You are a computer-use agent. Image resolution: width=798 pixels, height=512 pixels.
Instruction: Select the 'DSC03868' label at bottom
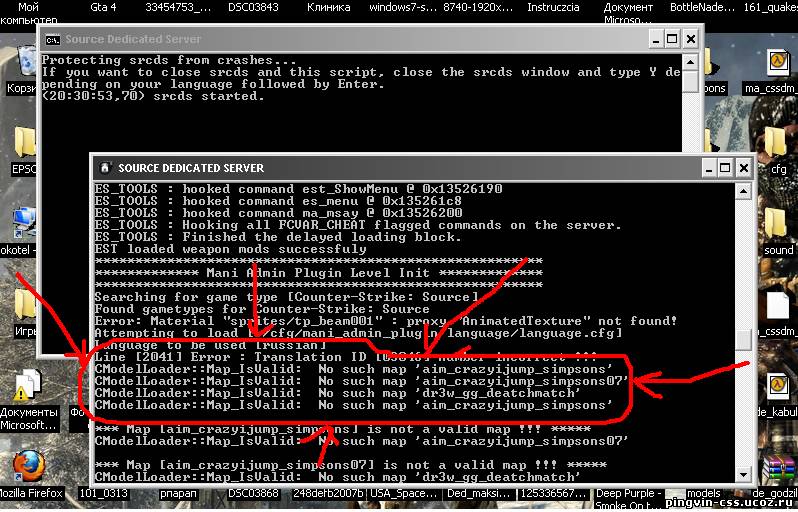[x=253, y=493]
